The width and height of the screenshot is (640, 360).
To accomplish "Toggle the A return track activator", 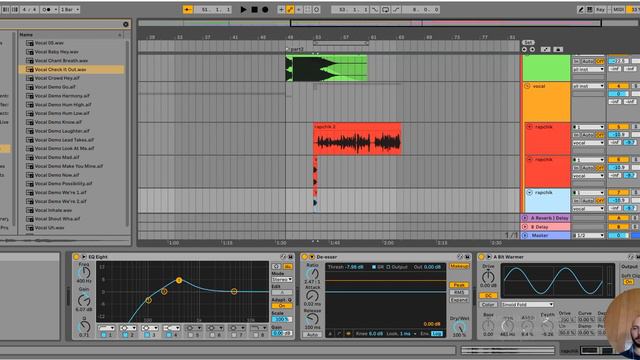I will coord(618,218).
